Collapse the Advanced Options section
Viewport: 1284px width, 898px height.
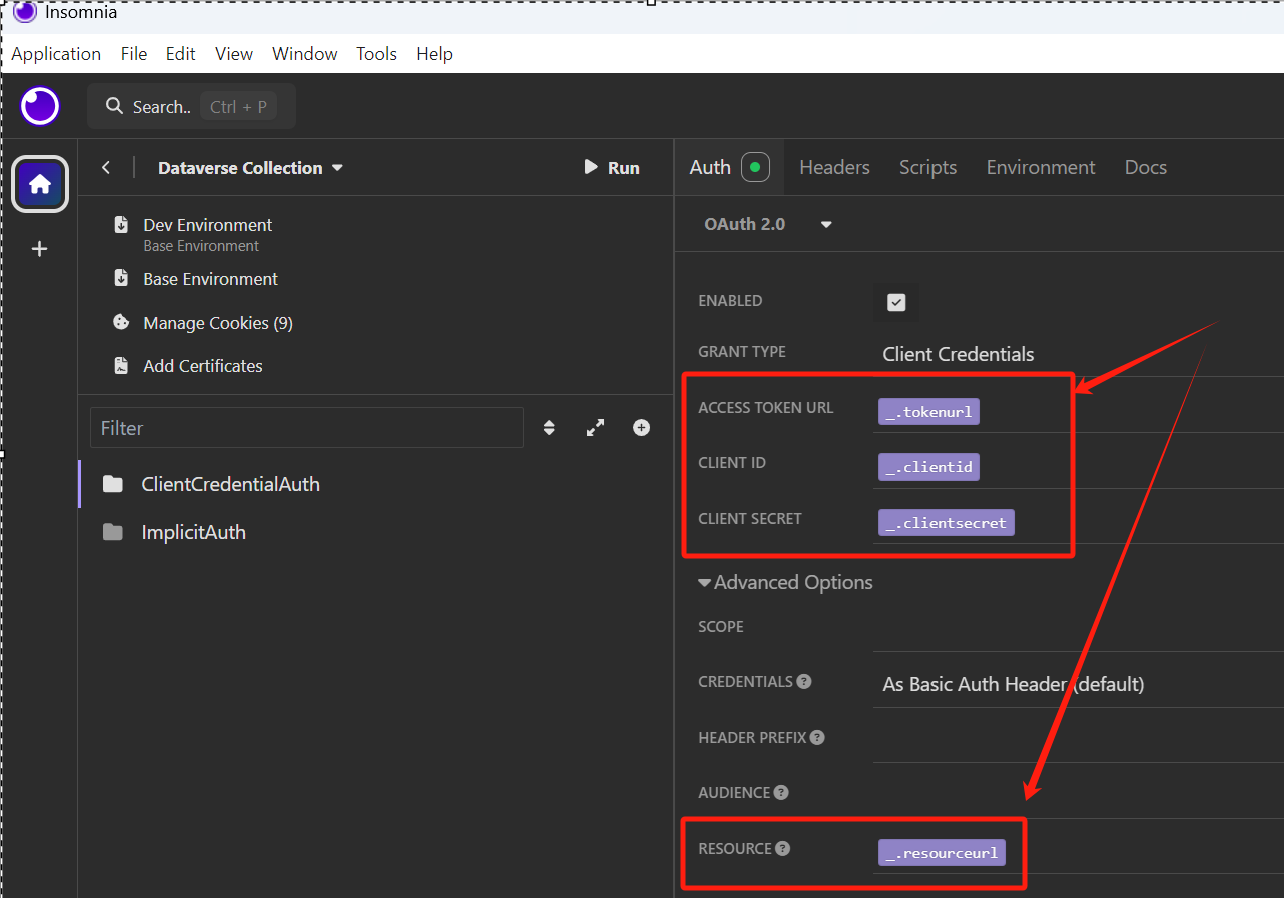click(785, 582)
